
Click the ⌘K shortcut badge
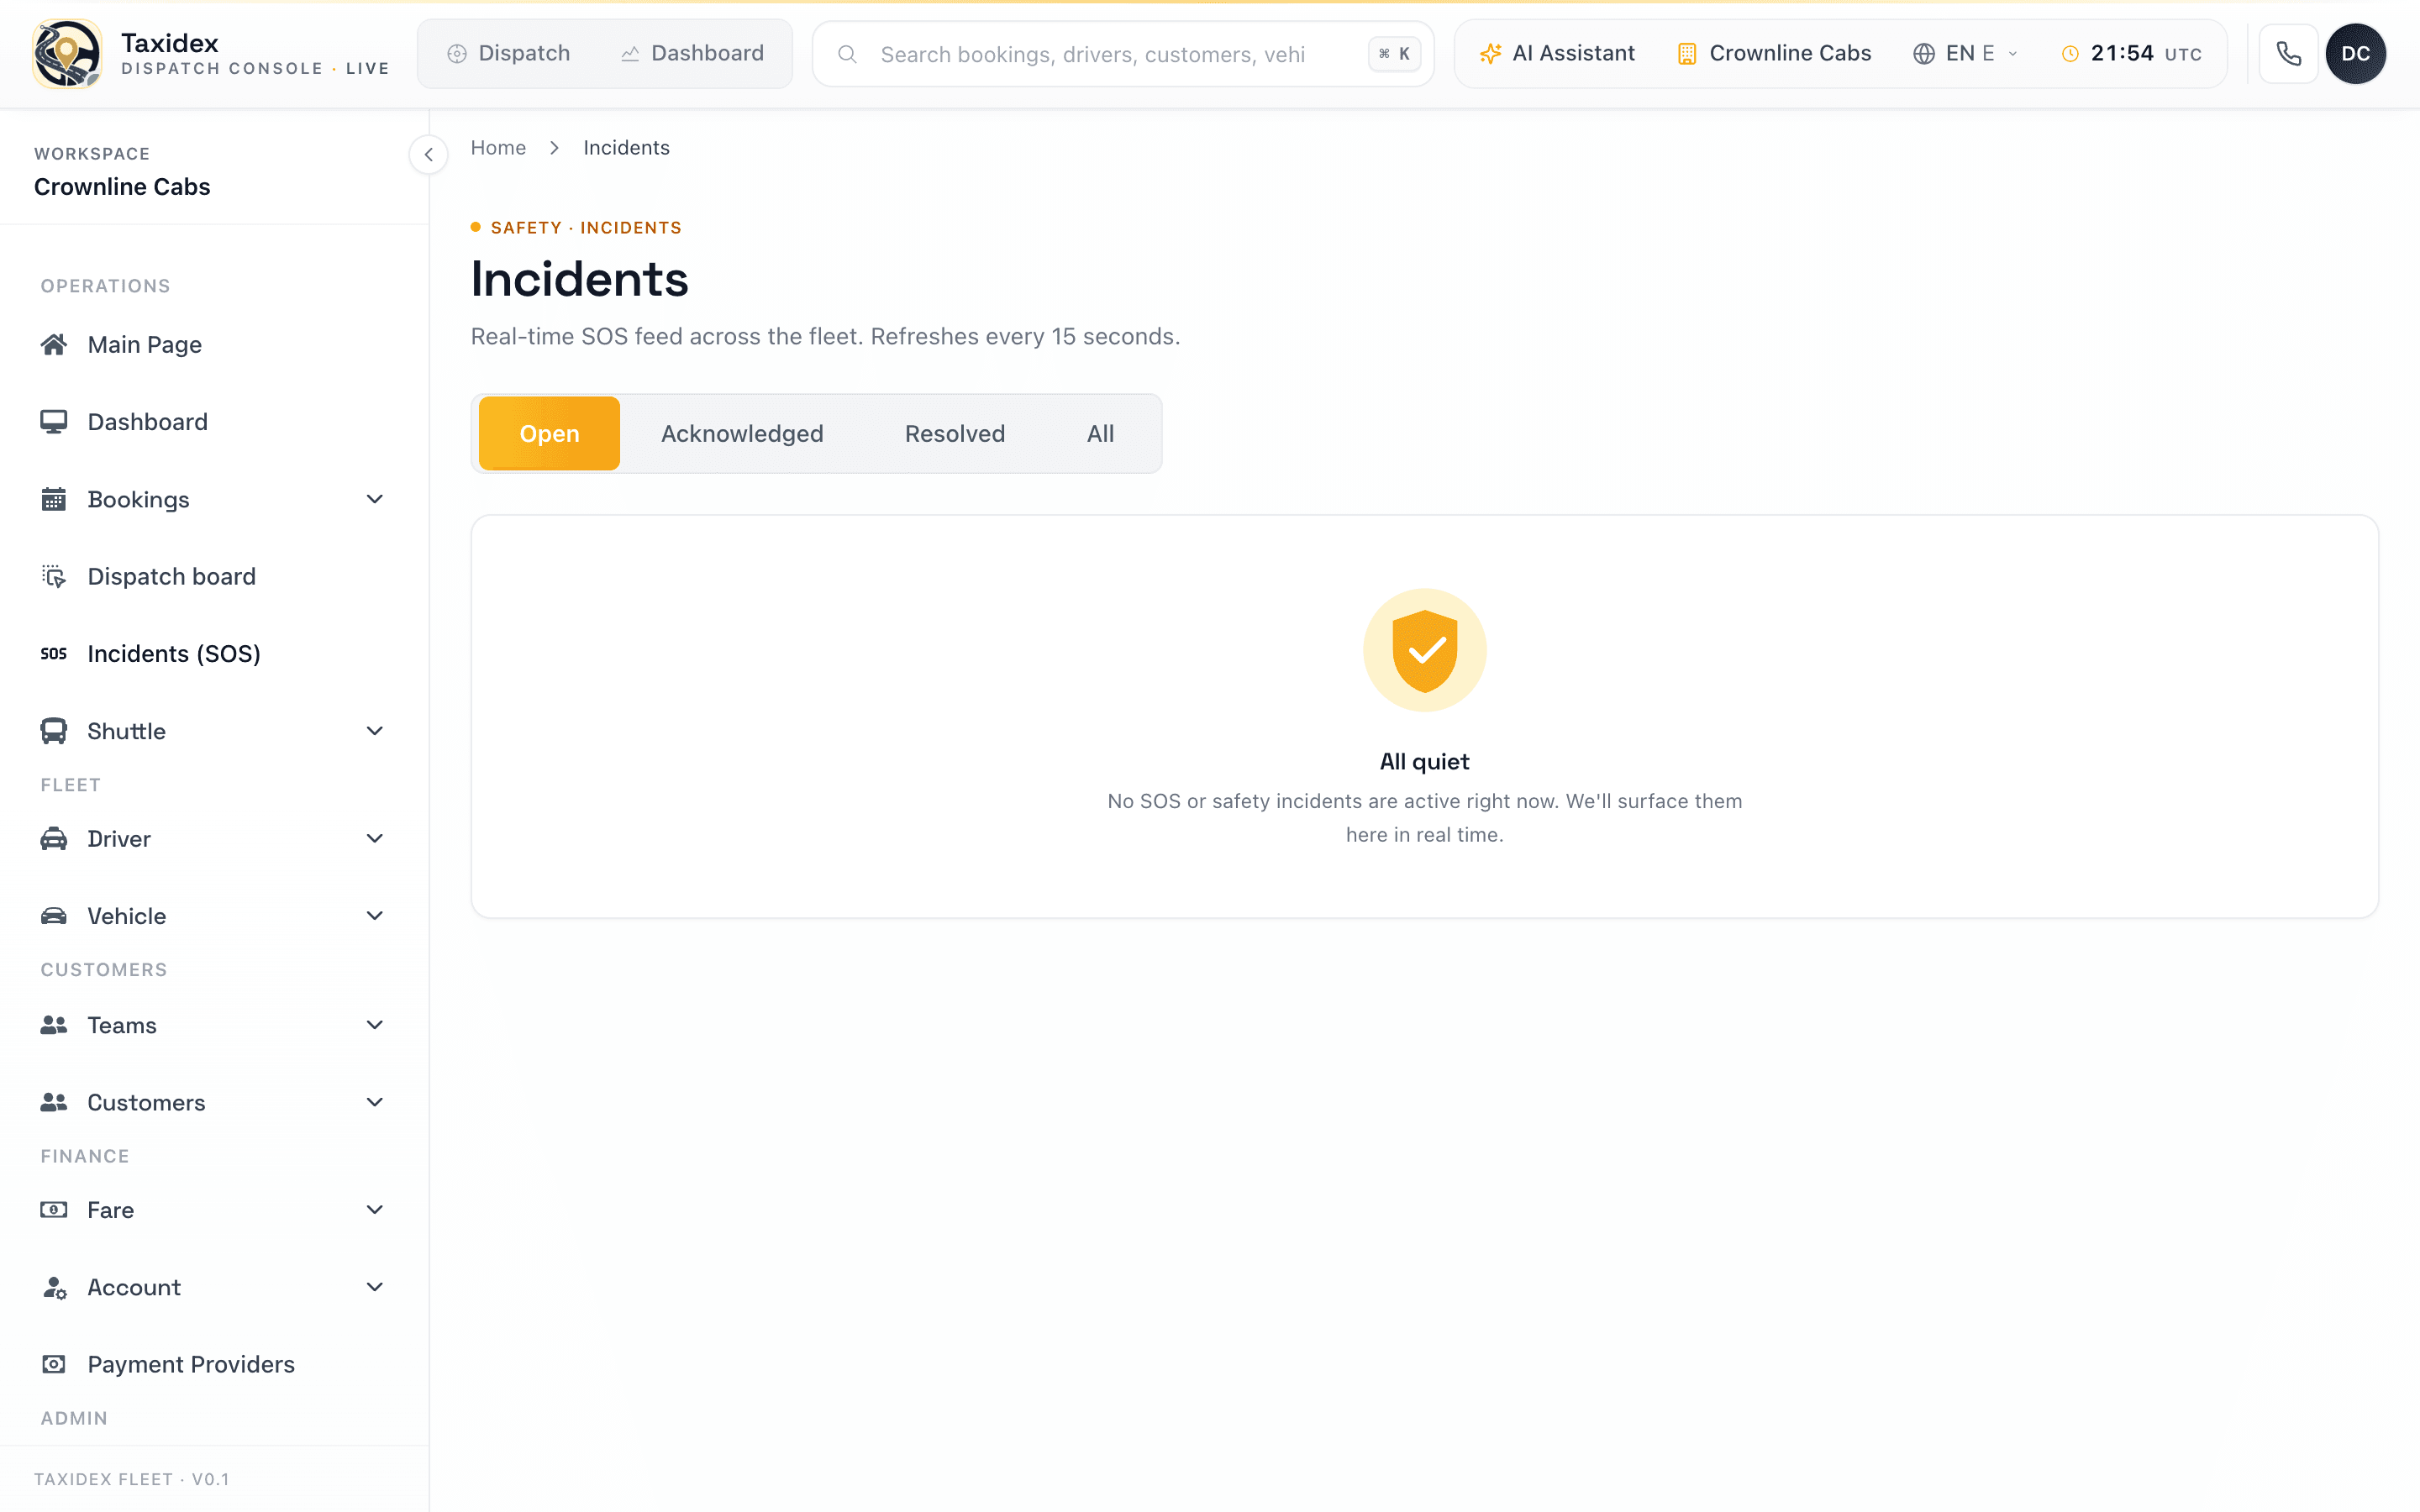(x=1394, y=54)
